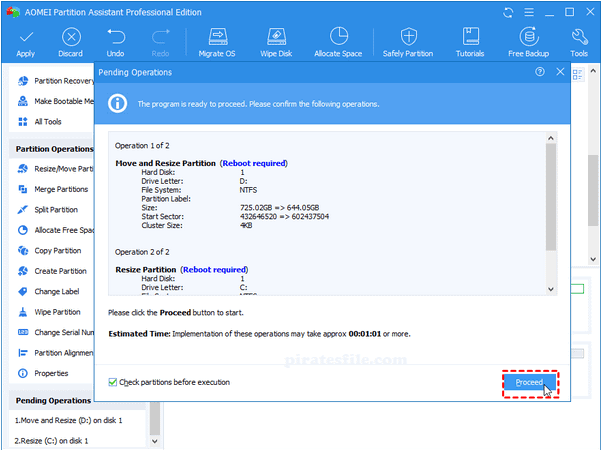The image size is (601, 450).
Task: Choose Merge Partitions in sidebar
Action: click(x=53, y=189)
